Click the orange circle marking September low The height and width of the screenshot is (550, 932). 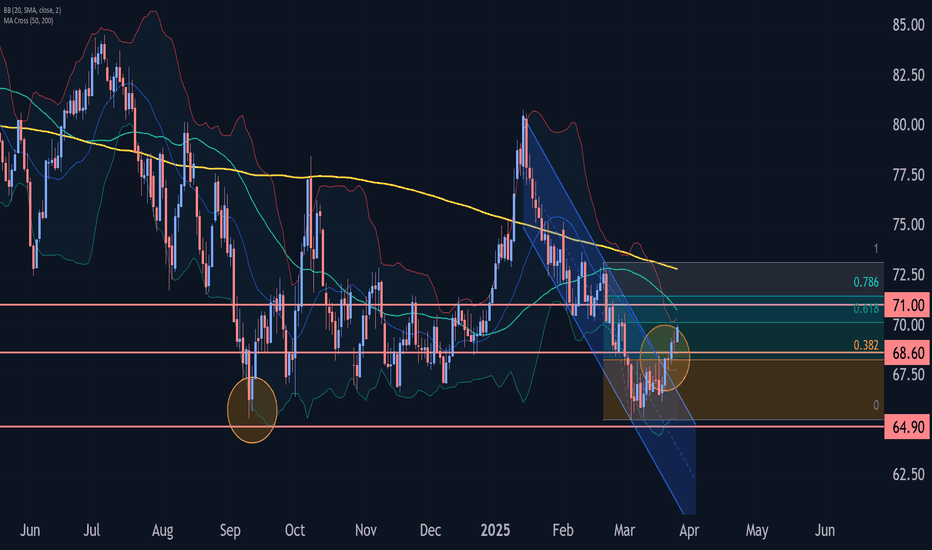point(252,410)
